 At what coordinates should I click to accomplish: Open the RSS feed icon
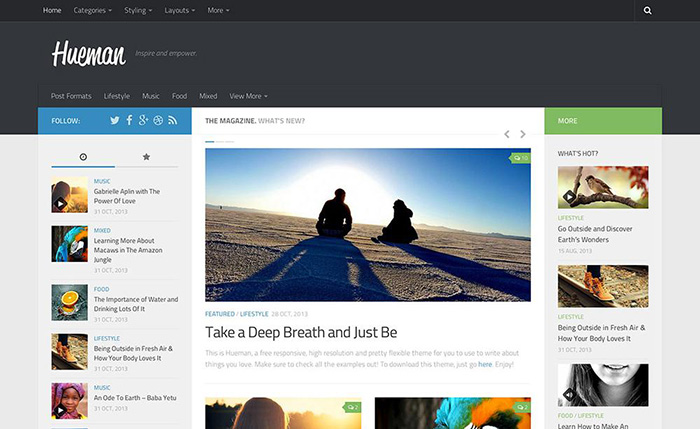172,121
